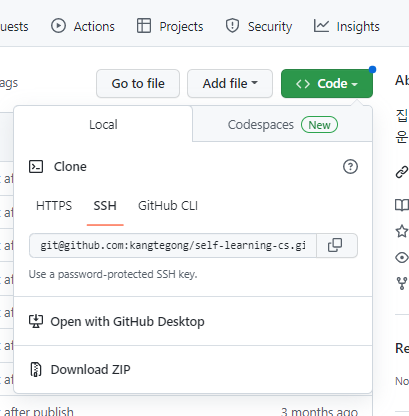Click the '3 months ago' commit time
This screenshot has height=416, width=409.
319,411
